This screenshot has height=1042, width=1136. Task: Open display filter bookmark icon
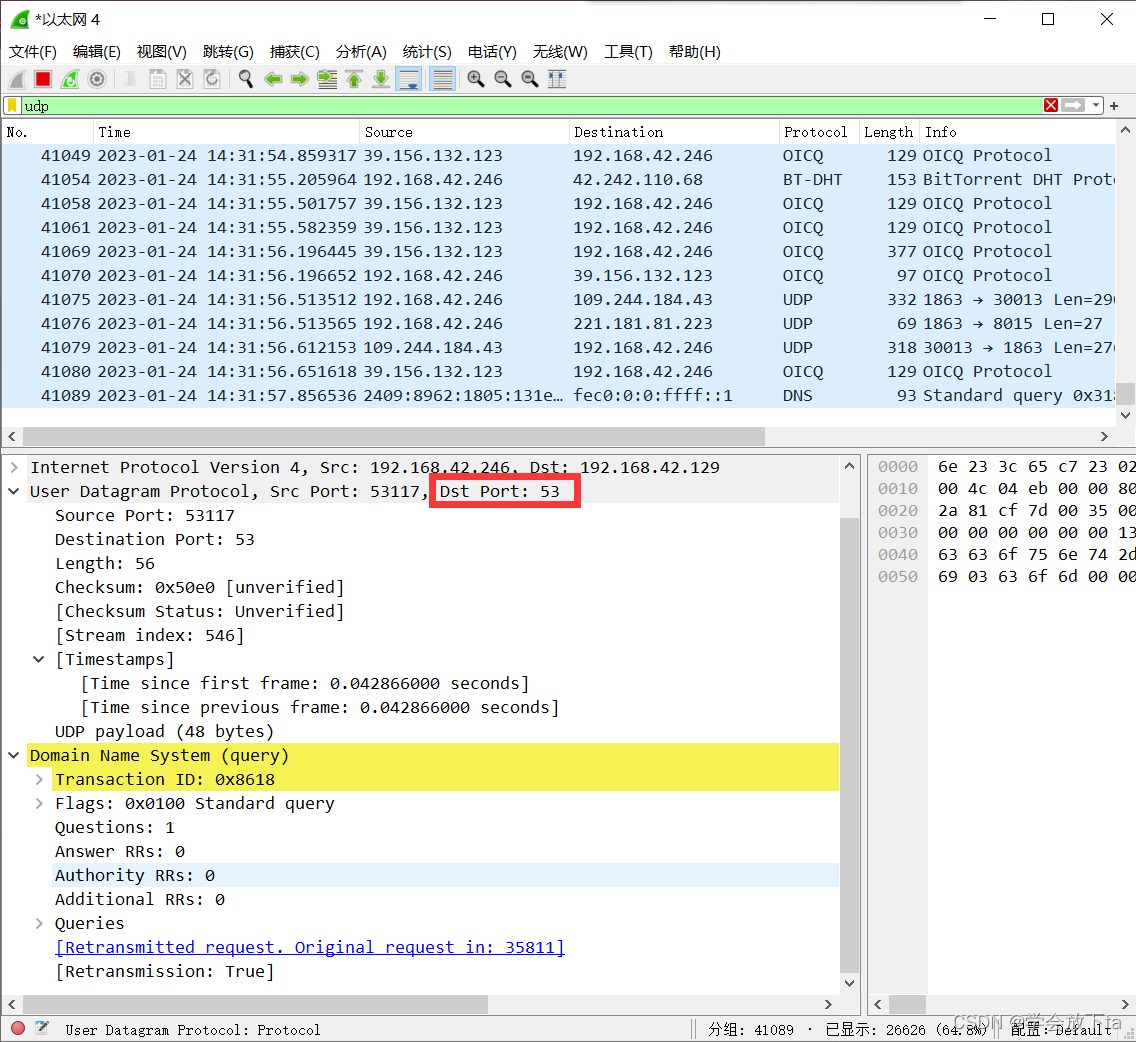click(12, 106)
